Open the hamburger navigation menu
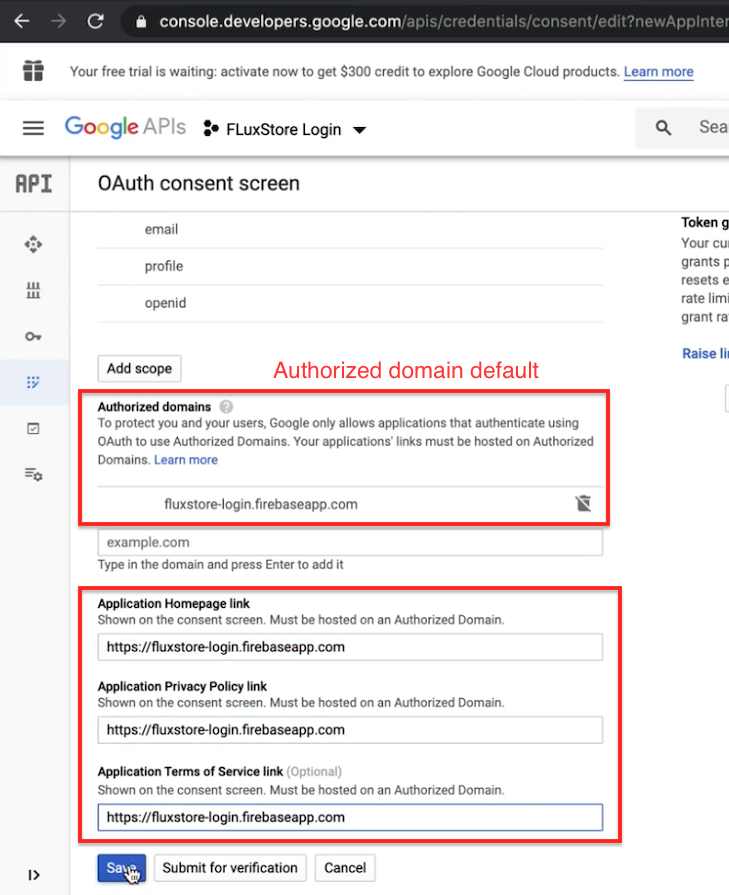Screen dimensions: 729x895 tap(33, 128)
